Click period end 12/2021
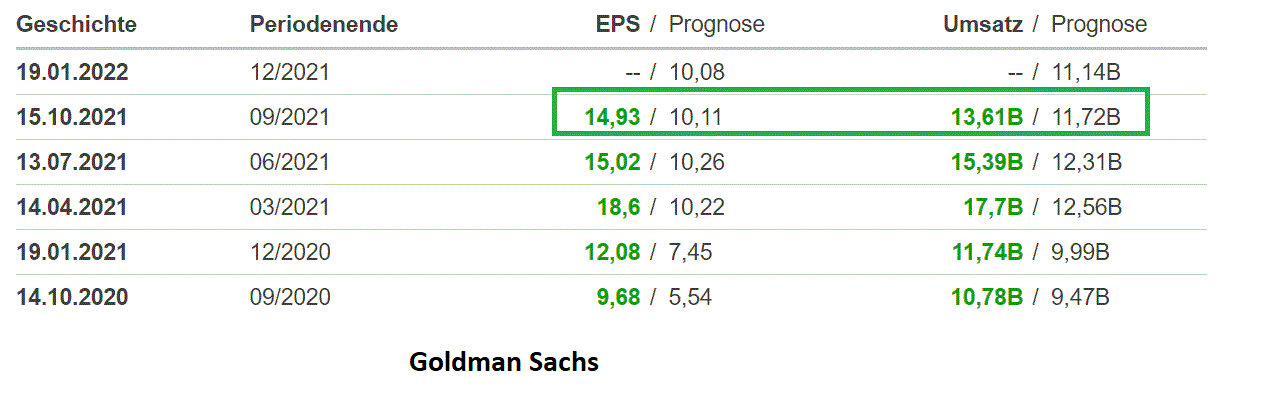This screenshot has height=397, width=1266. (290, 72)
